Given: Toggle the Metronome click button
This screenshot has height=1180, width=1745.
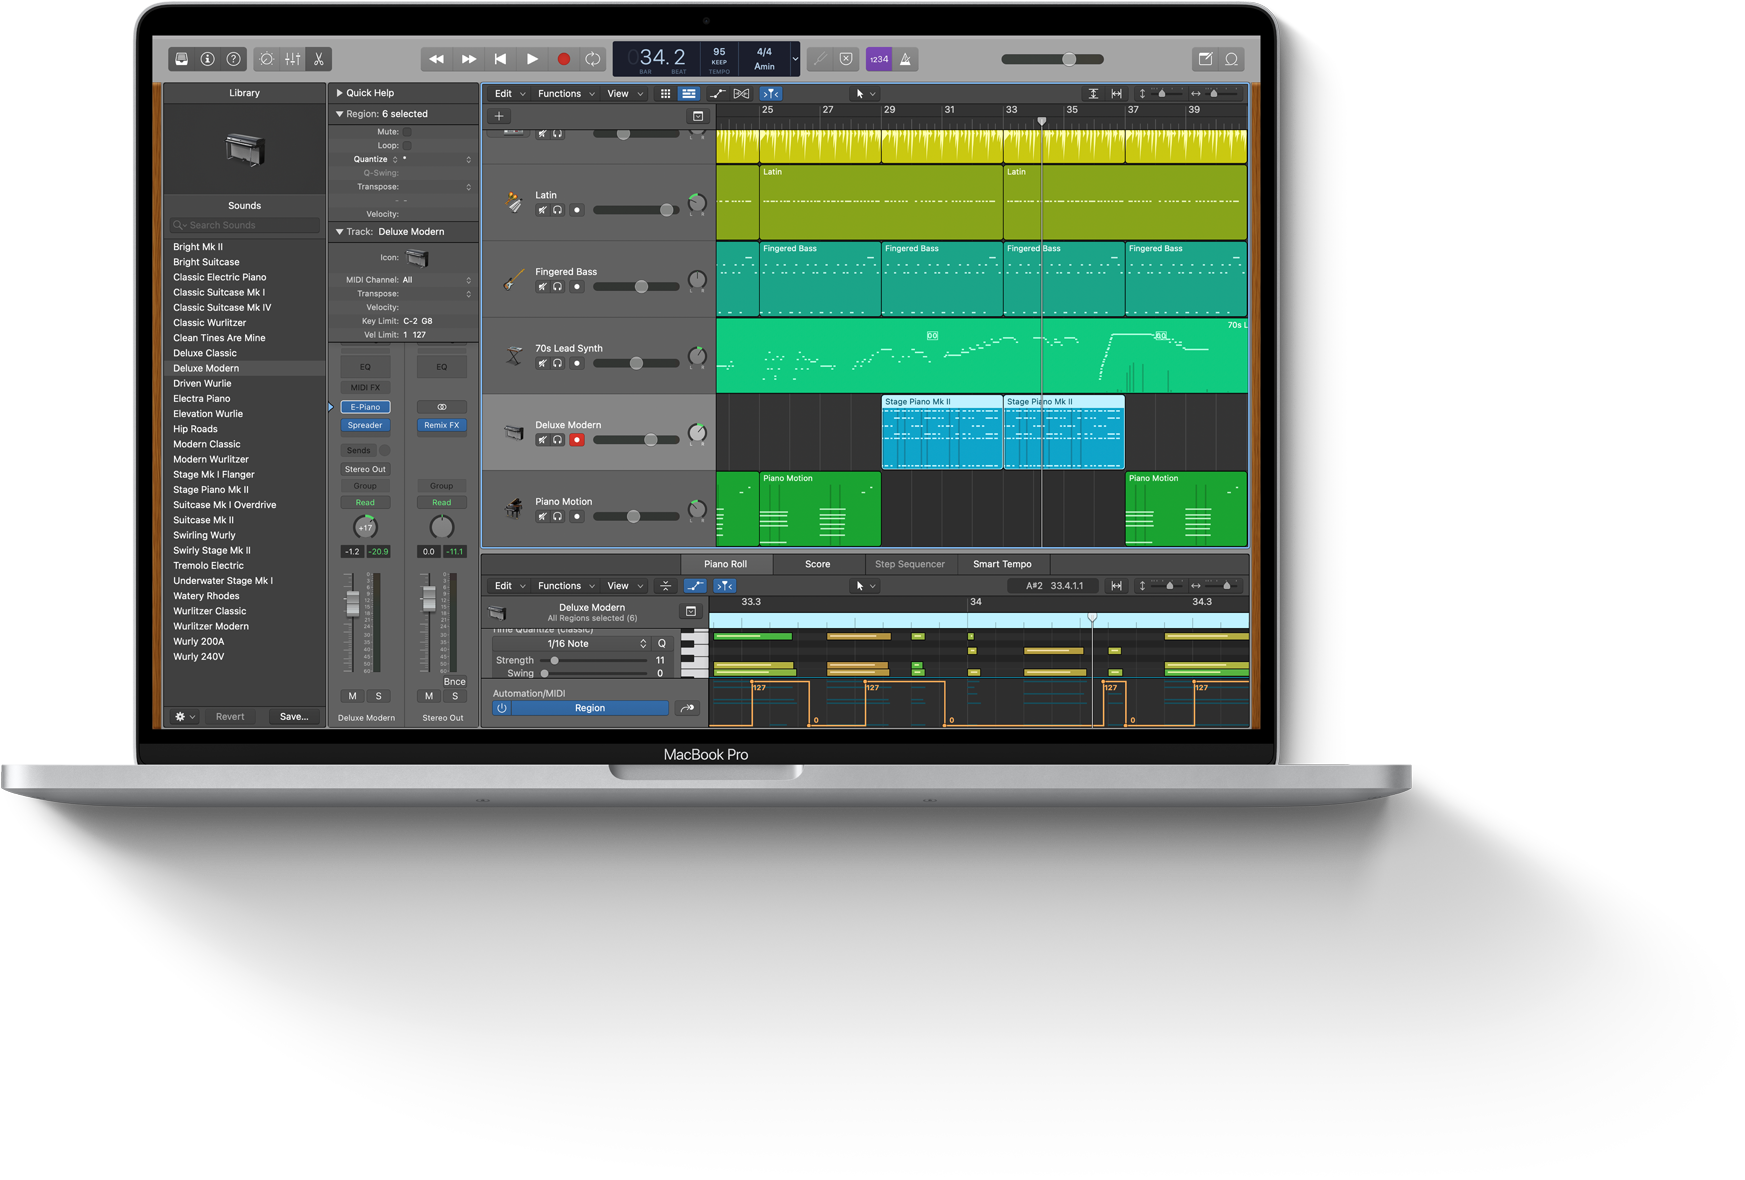Looking at the screenshot, I should [905, 59].
